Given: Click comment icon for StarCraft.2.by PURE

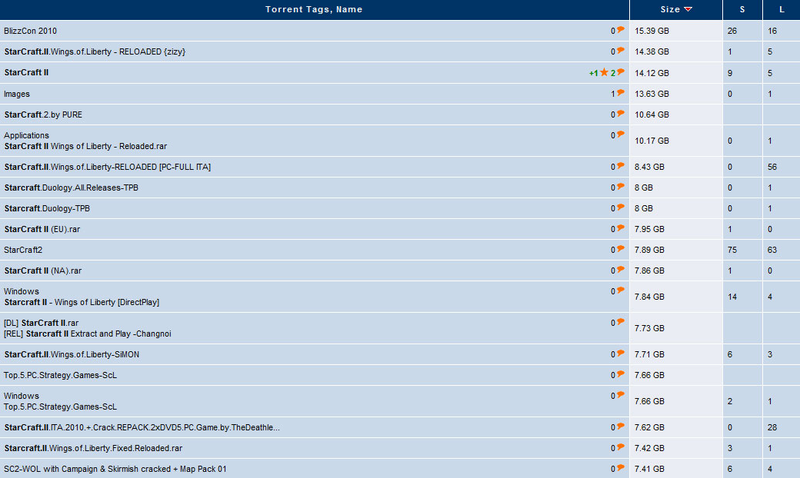Looking at the screenshot, I should [620, 114].
